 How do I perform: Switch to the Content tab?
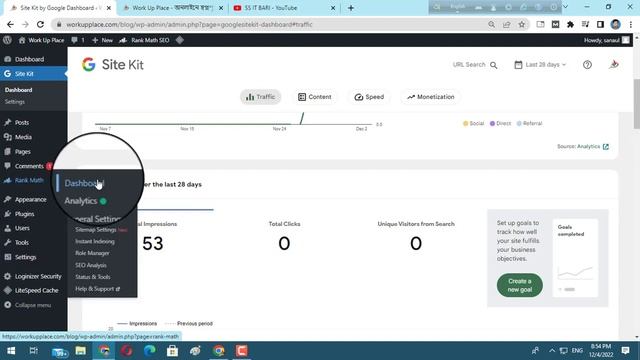coord(314,97)
